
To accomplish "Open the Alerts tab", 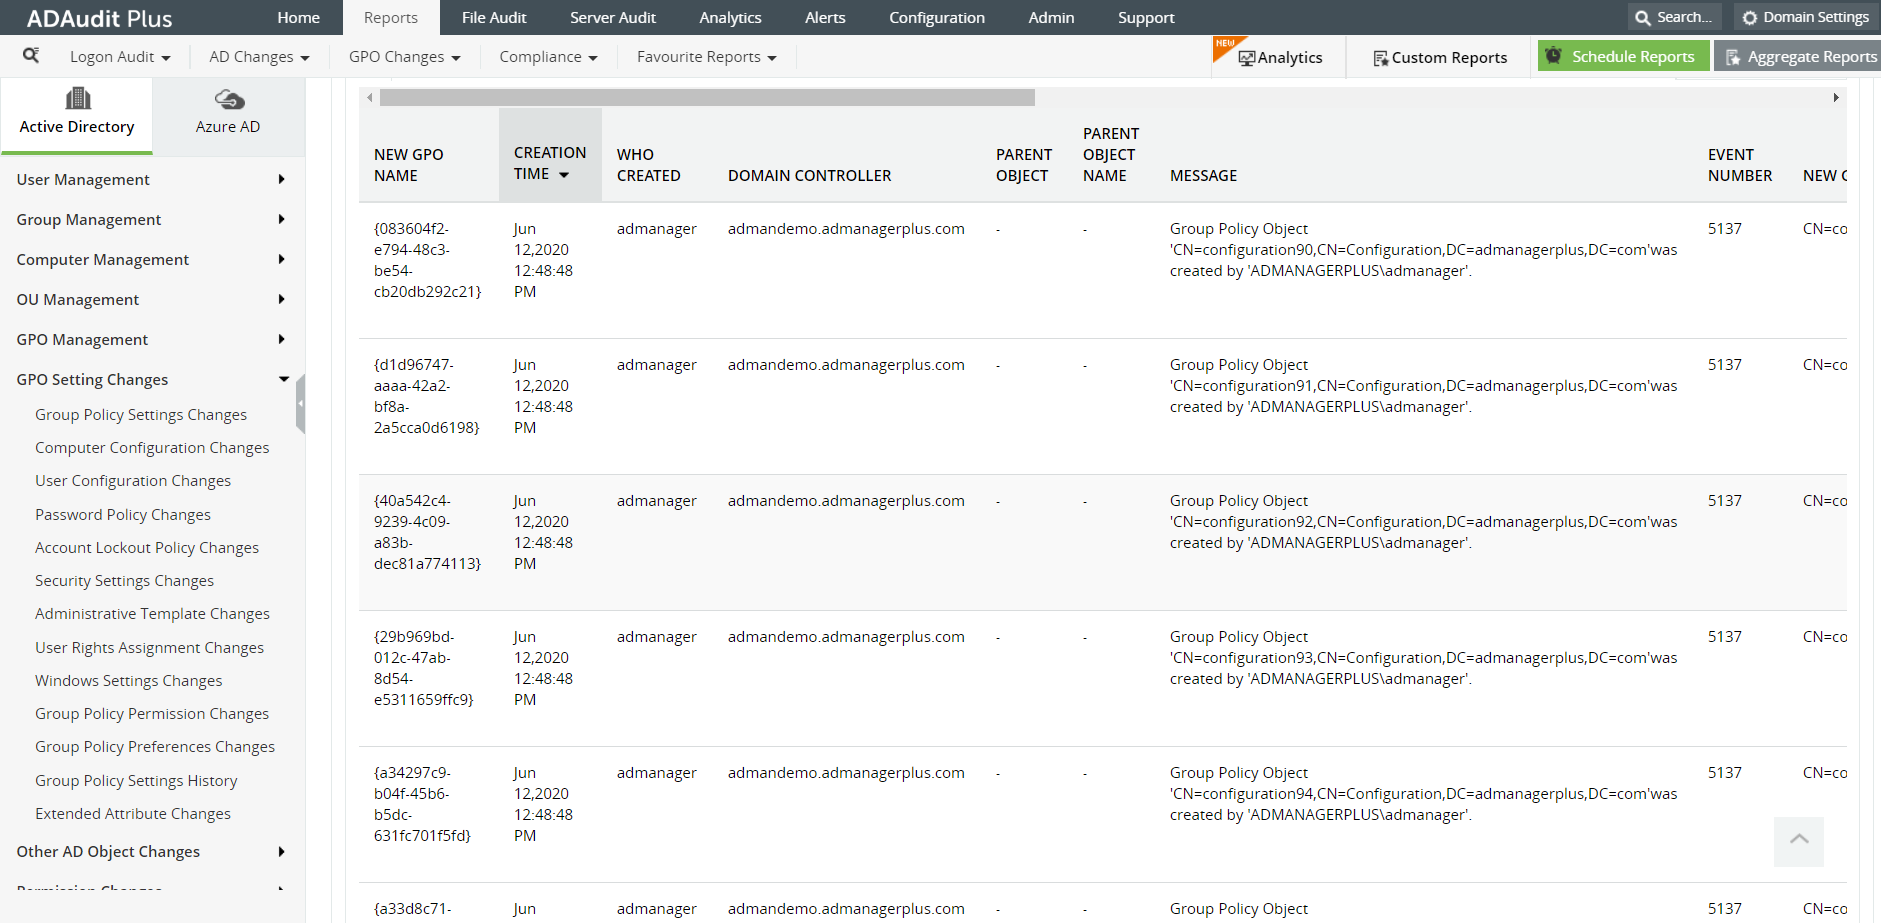I will [825, 18].
